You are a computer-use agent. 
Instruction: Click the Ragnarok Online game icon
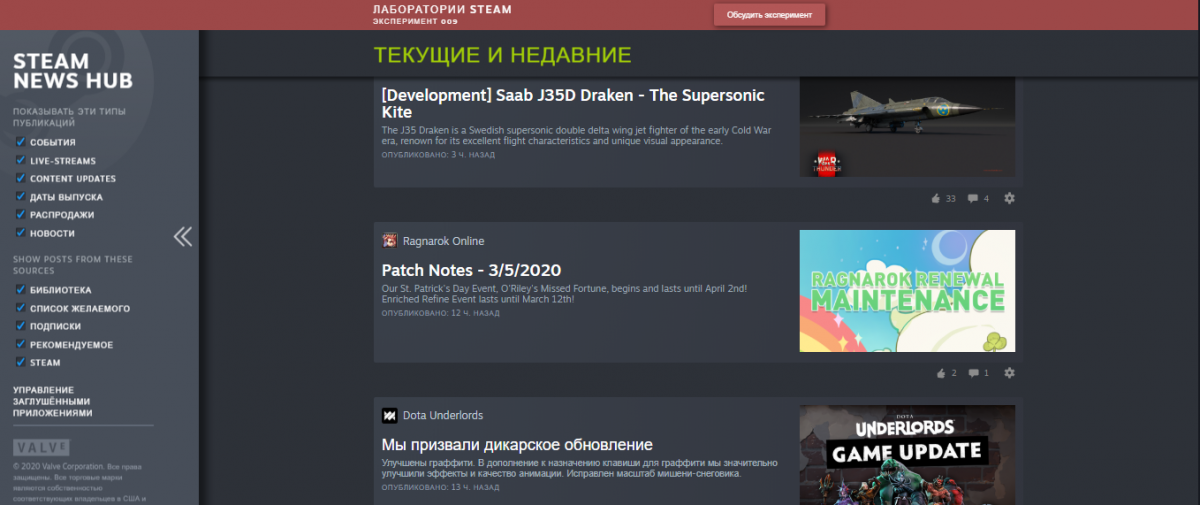(x=390, y=241)
